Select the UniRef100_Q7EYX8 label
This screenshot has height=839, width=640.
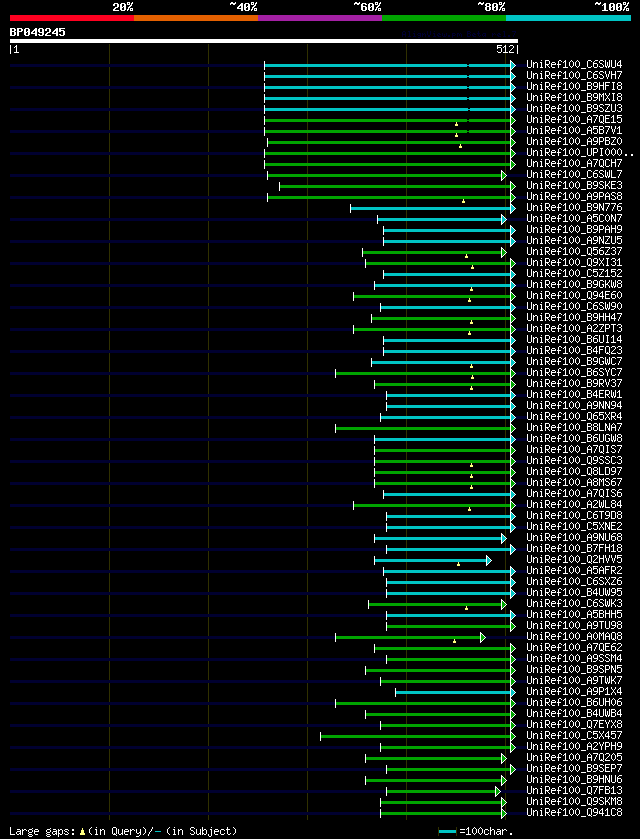[x=574, y=725]
